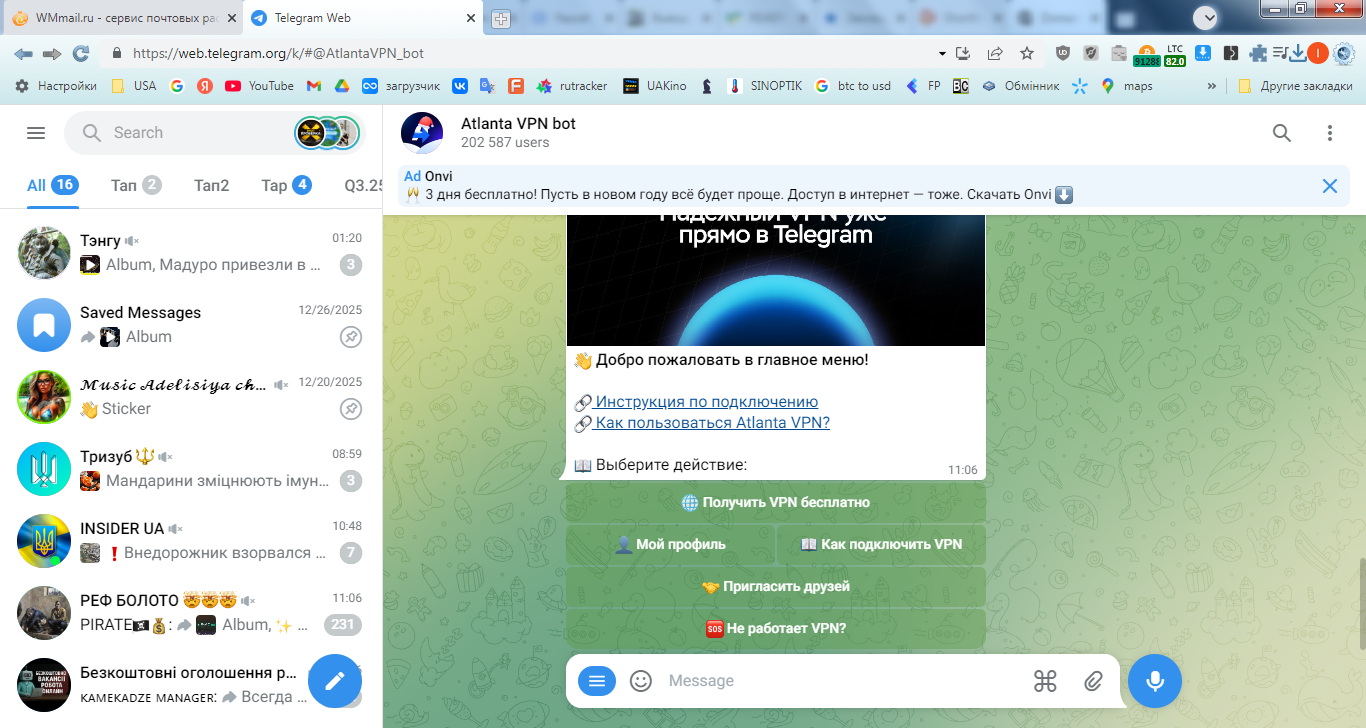Click the browser forward arrow
The width and height of the screenshot is (1366, 728).
pyautogui.click(x=52, y=54)
